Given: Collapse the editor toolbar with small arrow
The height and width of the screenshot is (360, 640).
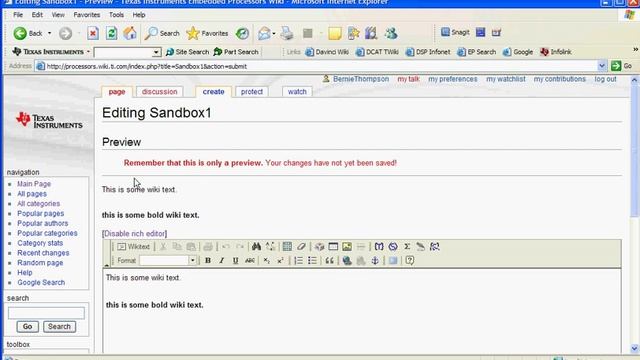Looking at the screenshot, I should click(x=107, y=265).
